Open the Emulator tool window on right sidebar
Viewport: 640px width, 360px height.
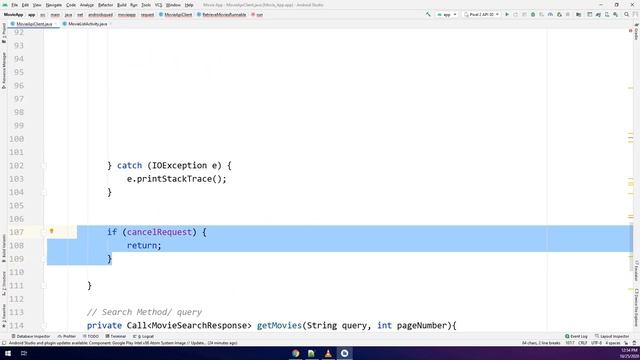pyautogui.click(x=636, y=271)
